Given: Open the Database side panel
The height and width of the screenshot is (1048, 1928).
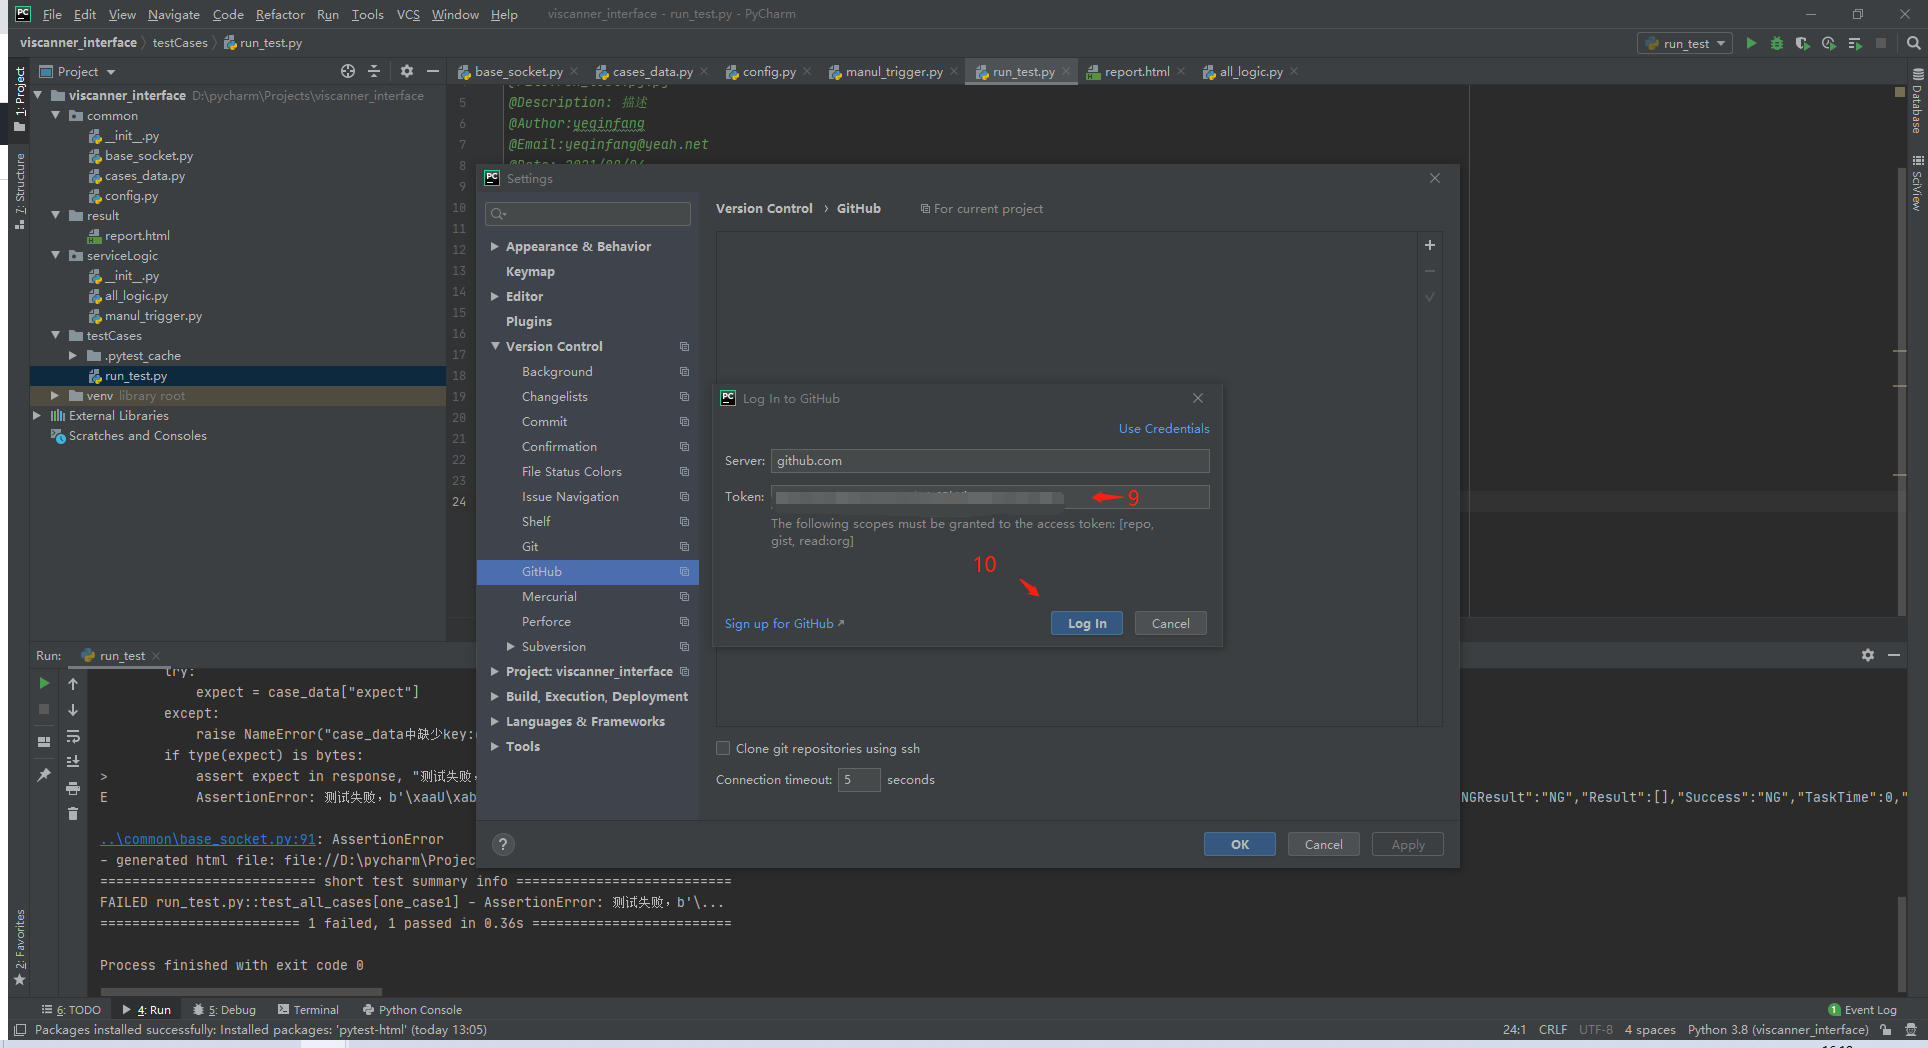Looking at the screenshot, I should [x=1917, y=102].
